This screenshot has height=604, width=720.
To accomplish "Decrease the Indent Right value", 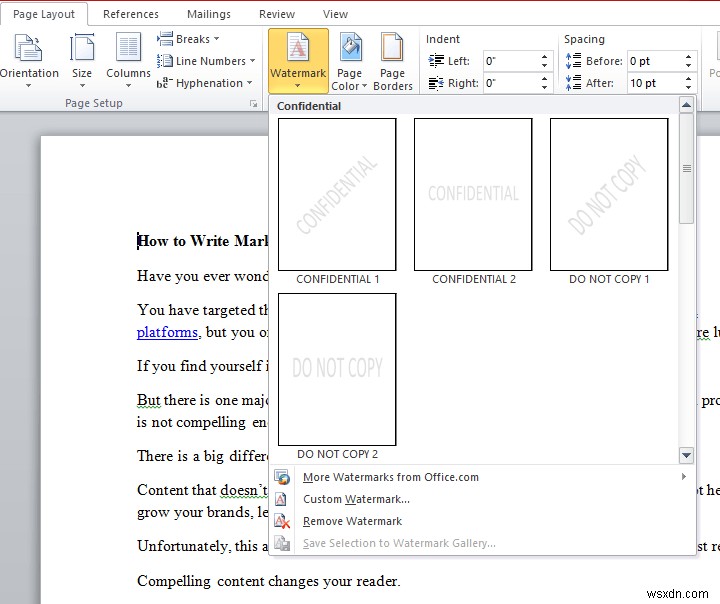I will click(x=544, y=88).
